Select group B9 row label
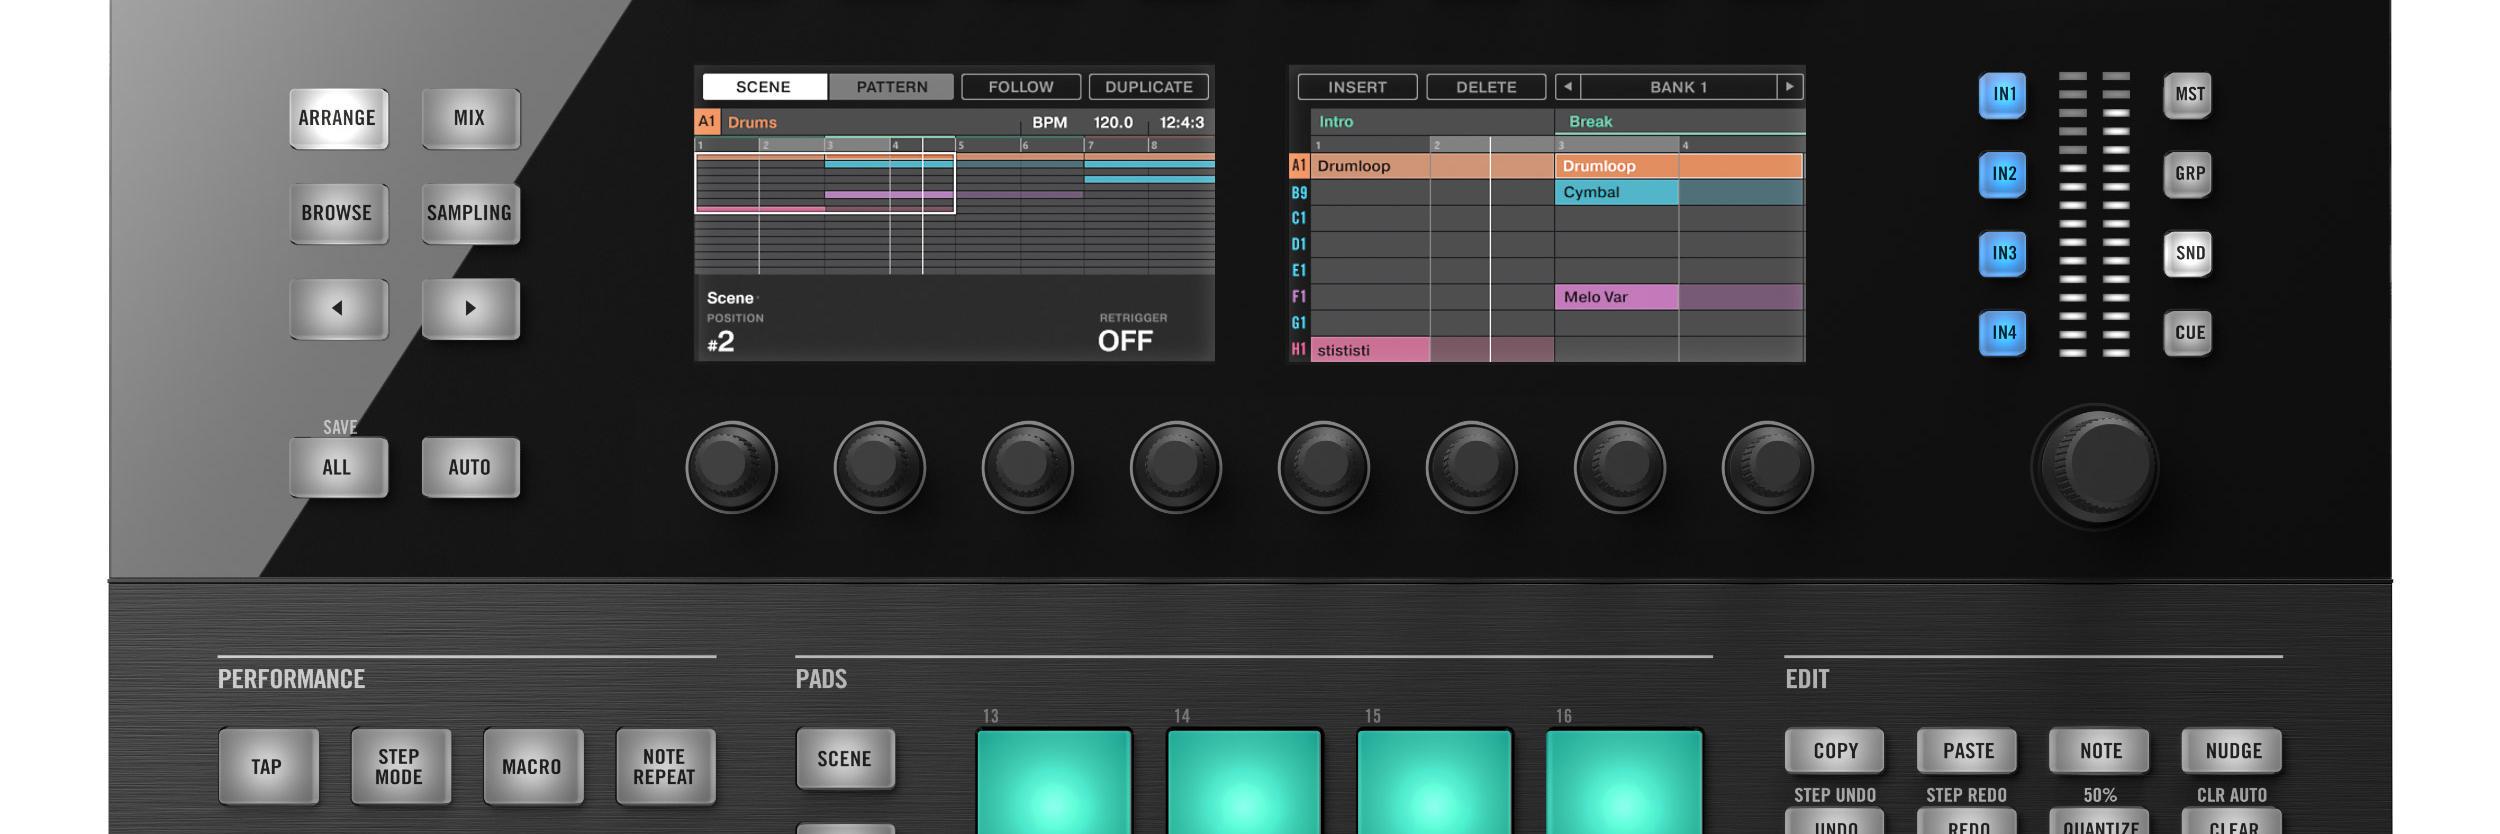The width and height of the screenshot is (2500, 834). tap(1299, 192)
